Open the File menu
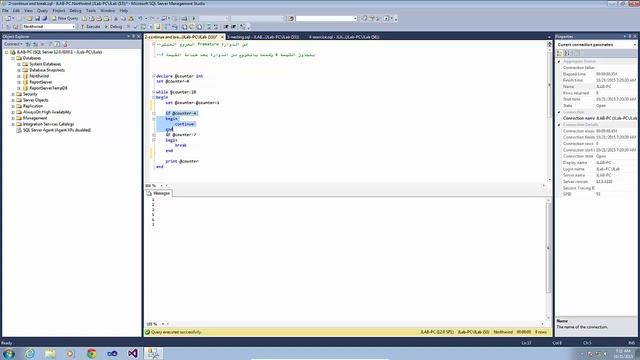This screenshot has width=640, height=360. coord(5,11)
